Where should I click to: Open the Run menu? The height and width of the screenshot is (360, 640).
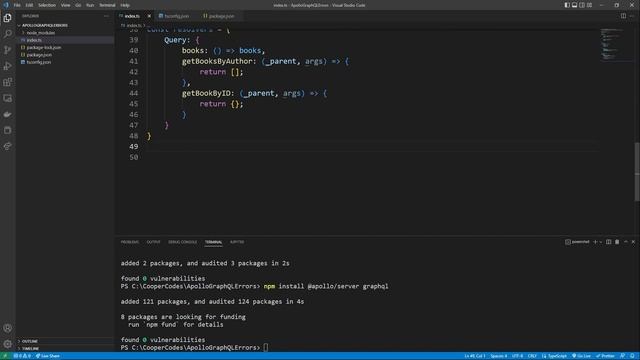90,5
